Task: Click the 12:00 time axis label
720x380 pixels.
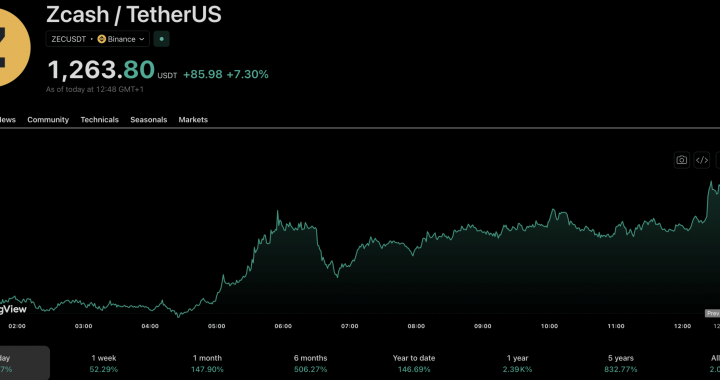Action: coord(682,326)
